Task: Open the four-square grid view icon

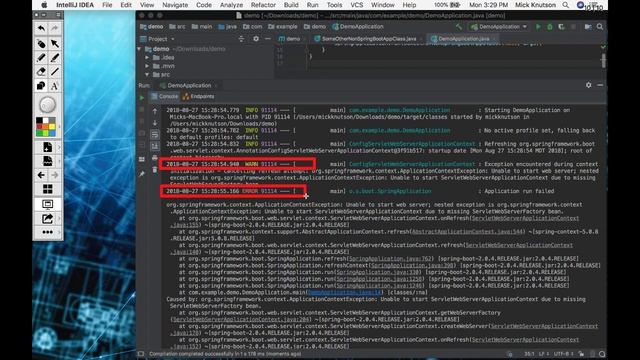Action: (x=47, y=189)
